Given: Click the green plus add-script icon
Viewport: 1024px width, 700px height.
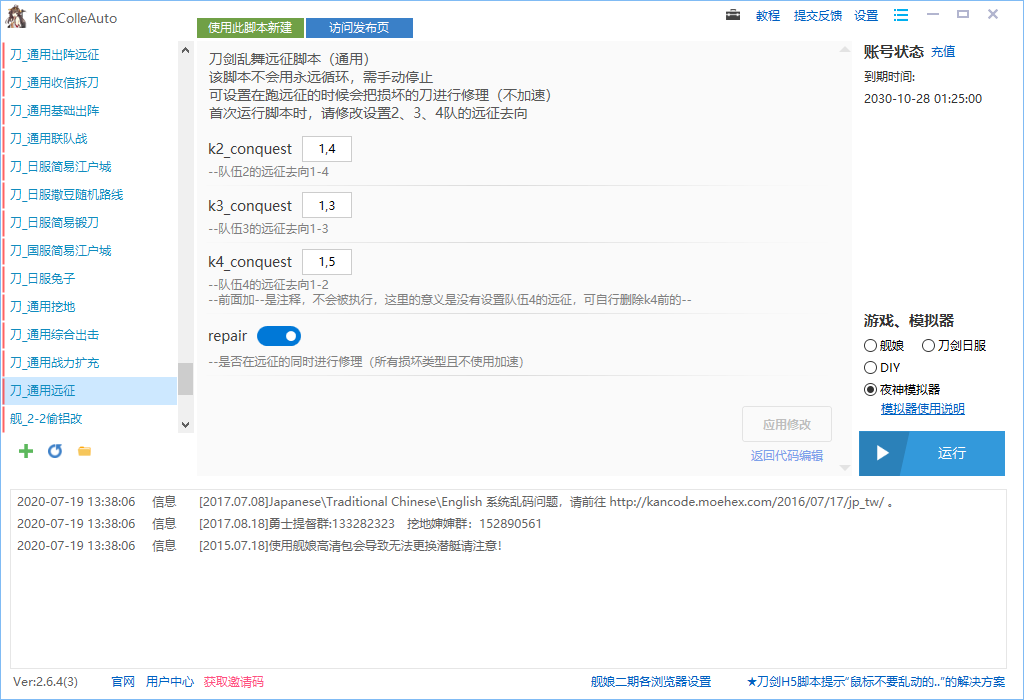Looking at the screenshot, I should (x=26, y=451).
